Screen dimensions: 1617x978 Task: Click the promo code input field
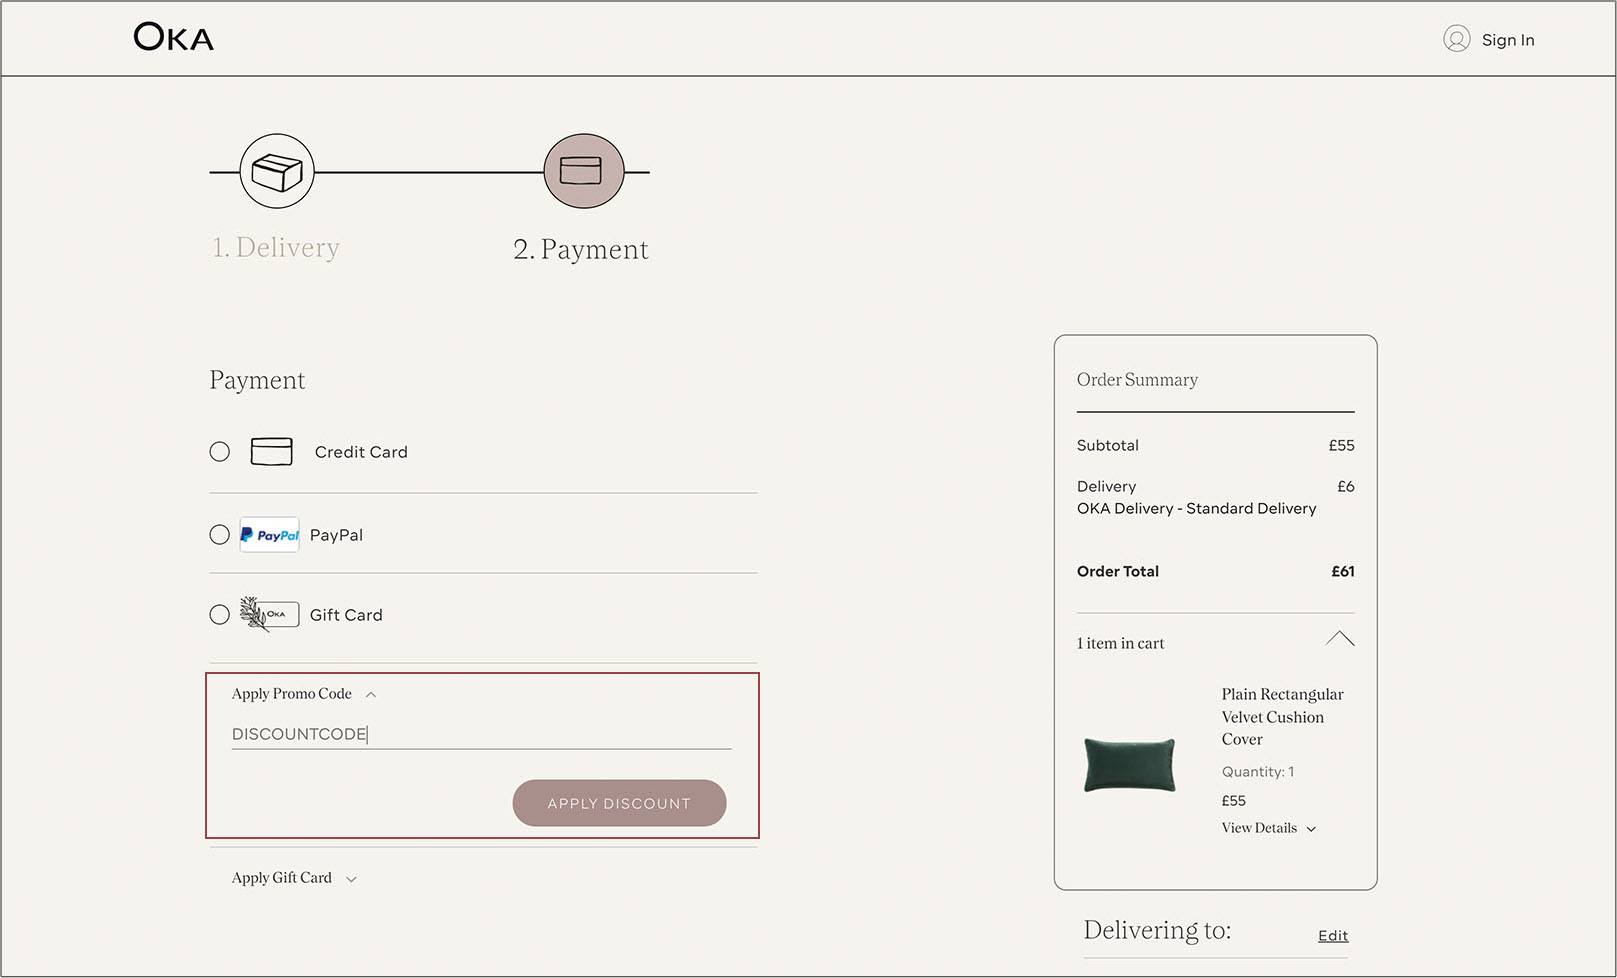481,734
